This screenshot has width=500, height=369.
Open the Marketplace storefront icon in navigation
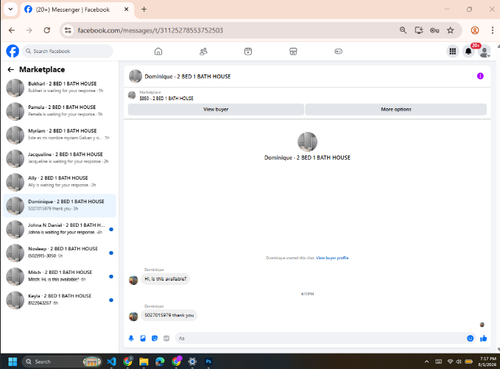click(x=293, y=51)
